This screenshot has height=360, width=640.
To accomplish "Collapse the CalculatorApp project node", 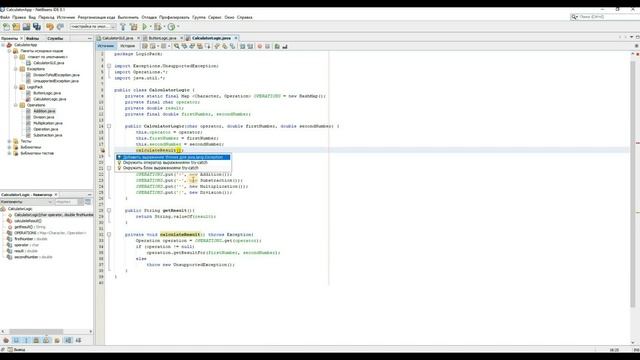I will tap(3, 45).
